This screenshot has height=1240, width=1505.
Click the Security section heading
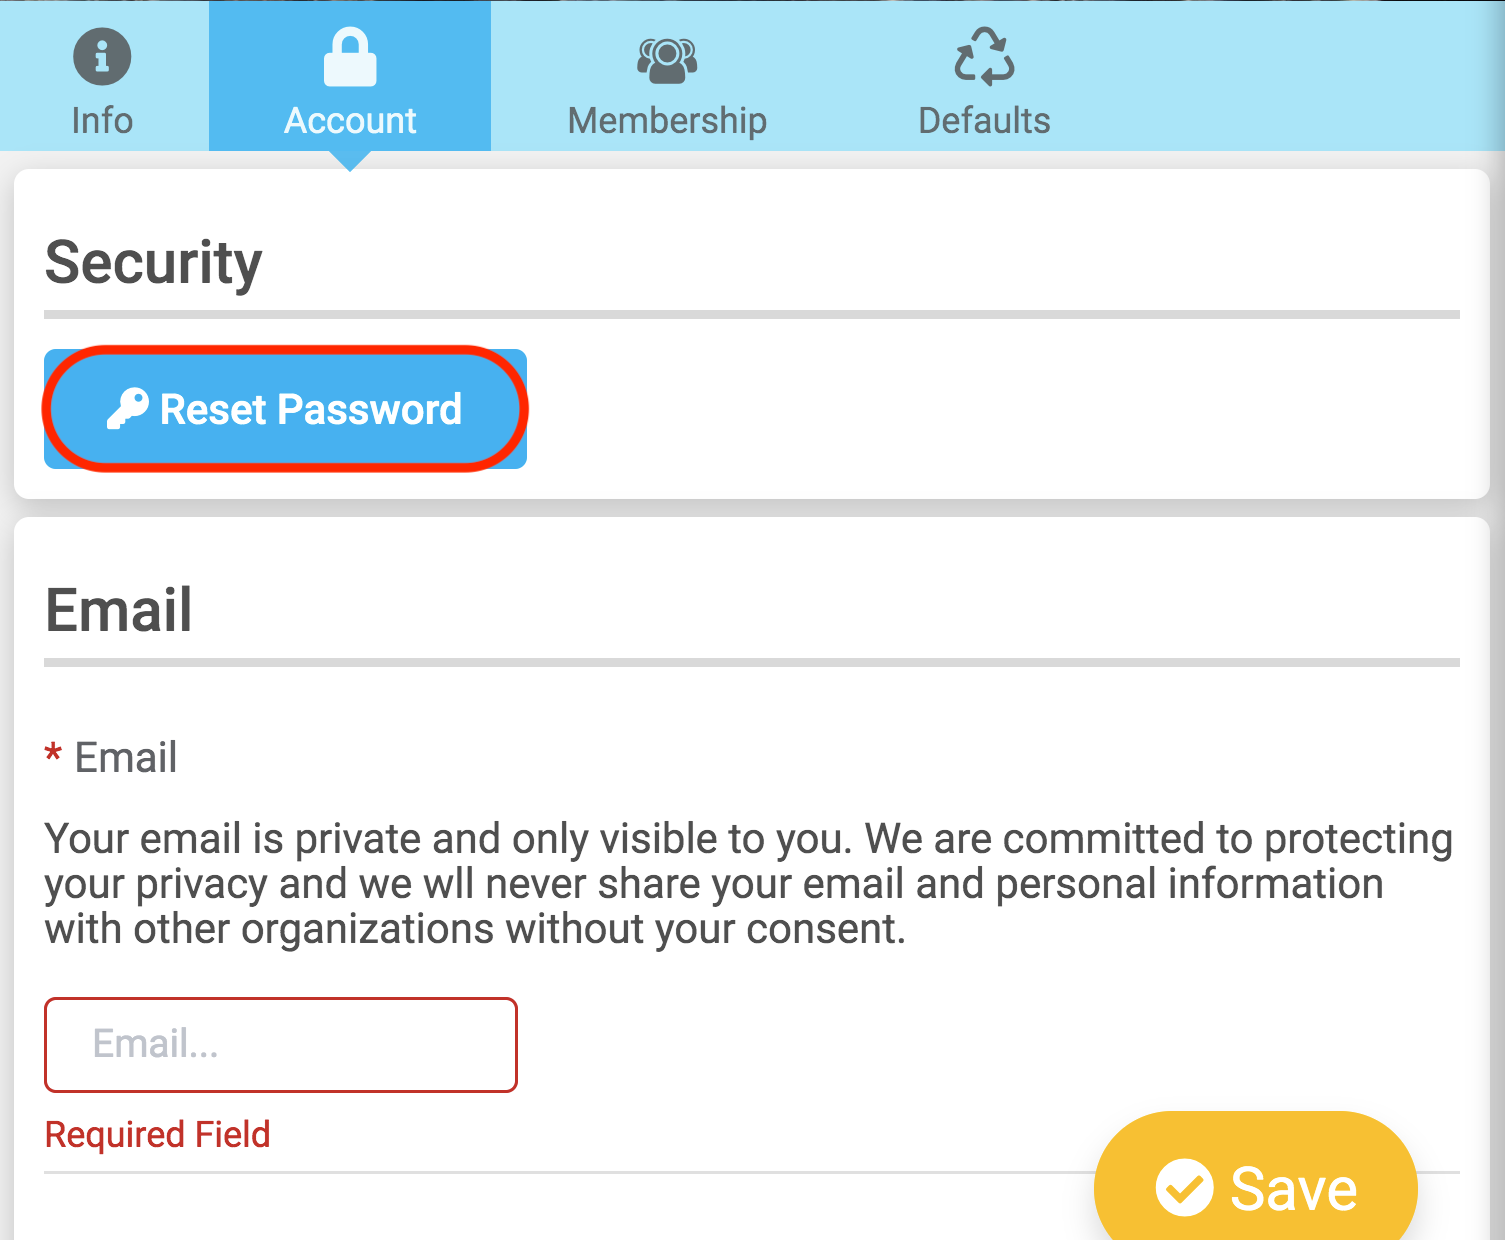[153, 263]
